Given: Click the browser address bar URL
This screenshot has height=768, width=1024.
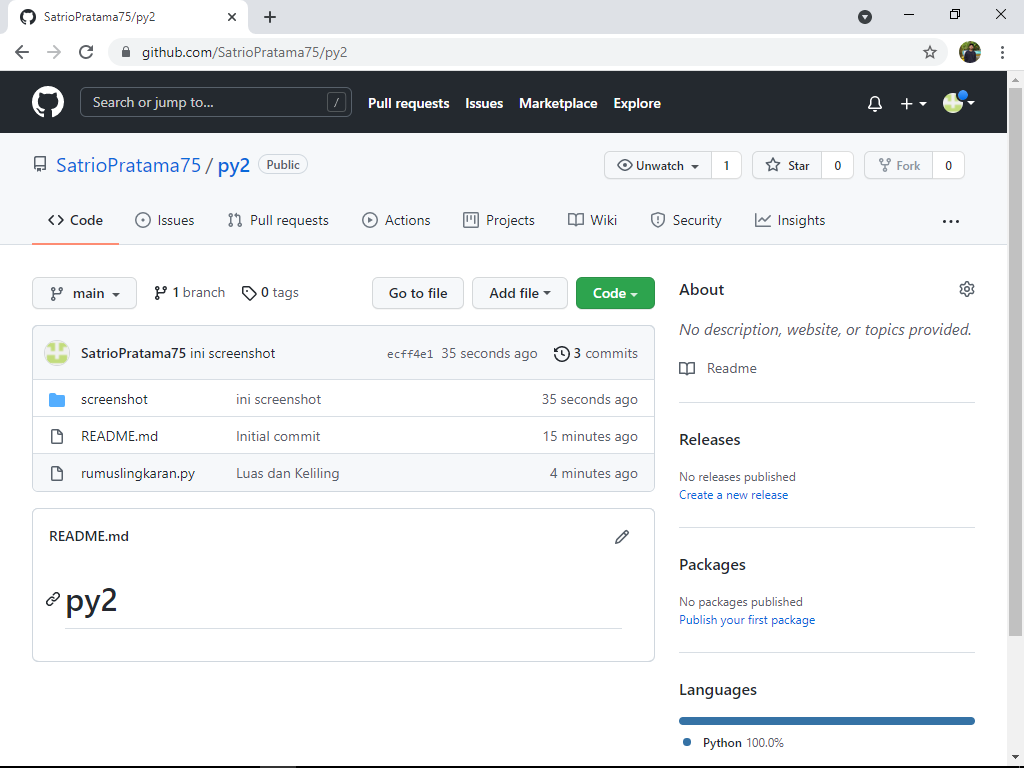Looking at the screenshot, I should 244,52.
